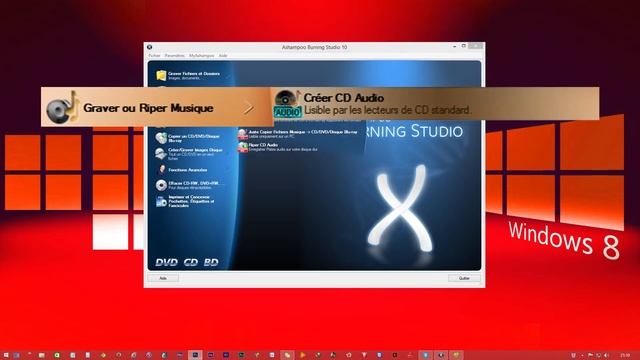
Task: Click the Quitter button
Action: pos(464,278)
